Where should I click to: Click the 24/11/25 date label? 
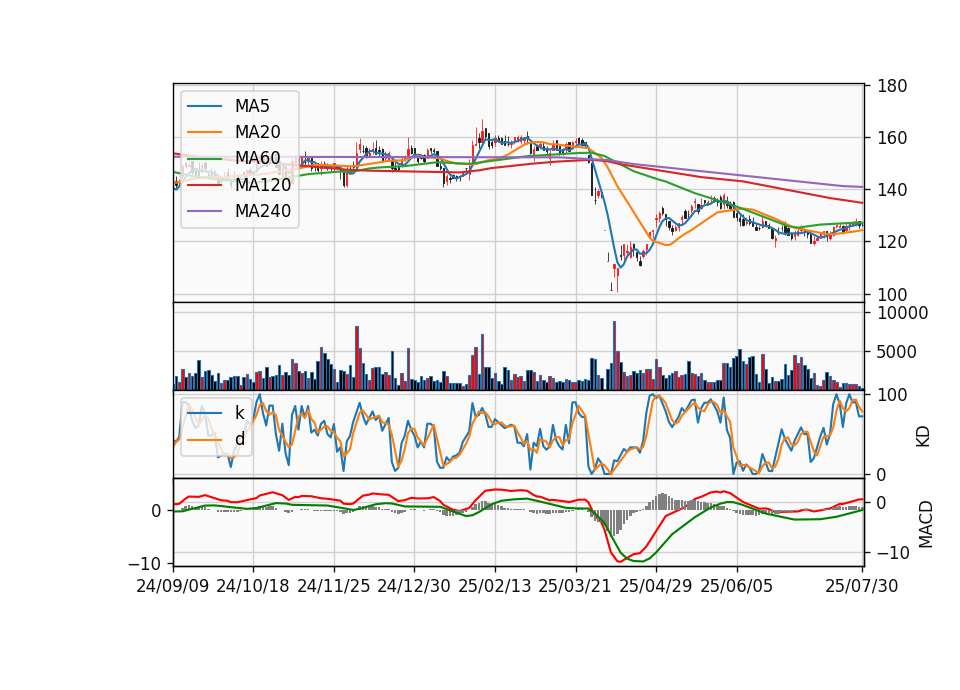point(334,586)
